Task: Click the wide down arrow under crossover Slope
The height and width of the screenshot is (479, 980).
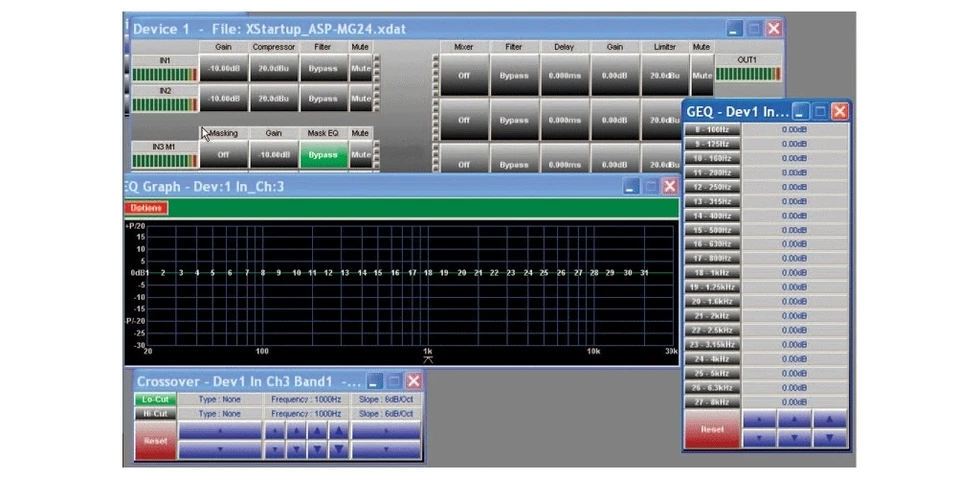Action: click(385, 450)
